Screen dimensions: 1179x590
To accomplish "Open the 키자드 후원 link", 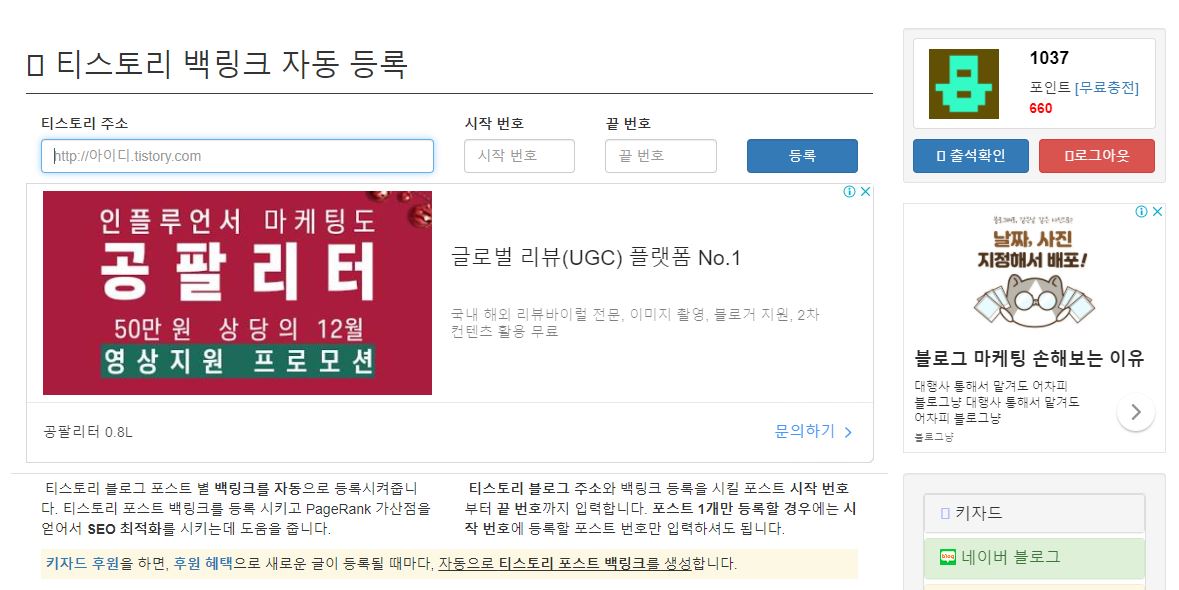I will click(82, 563).
